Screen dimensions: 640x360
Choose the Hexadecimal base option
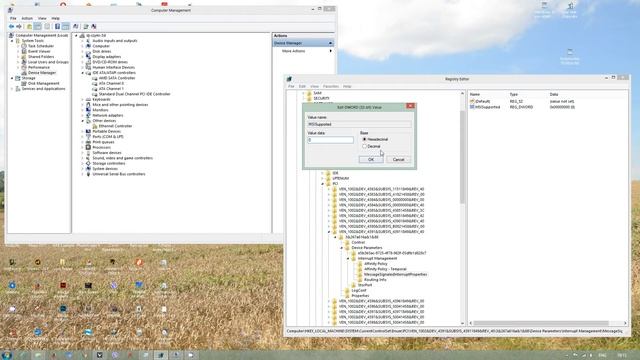pyautogui.click(x=364, y=140)
